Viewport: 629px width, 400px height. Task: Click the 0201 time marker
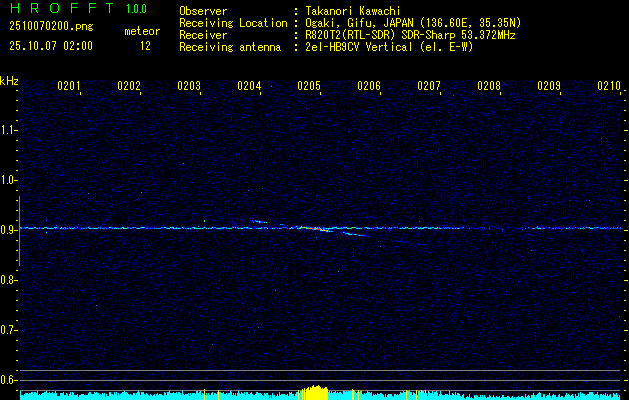tap(69, 86)
